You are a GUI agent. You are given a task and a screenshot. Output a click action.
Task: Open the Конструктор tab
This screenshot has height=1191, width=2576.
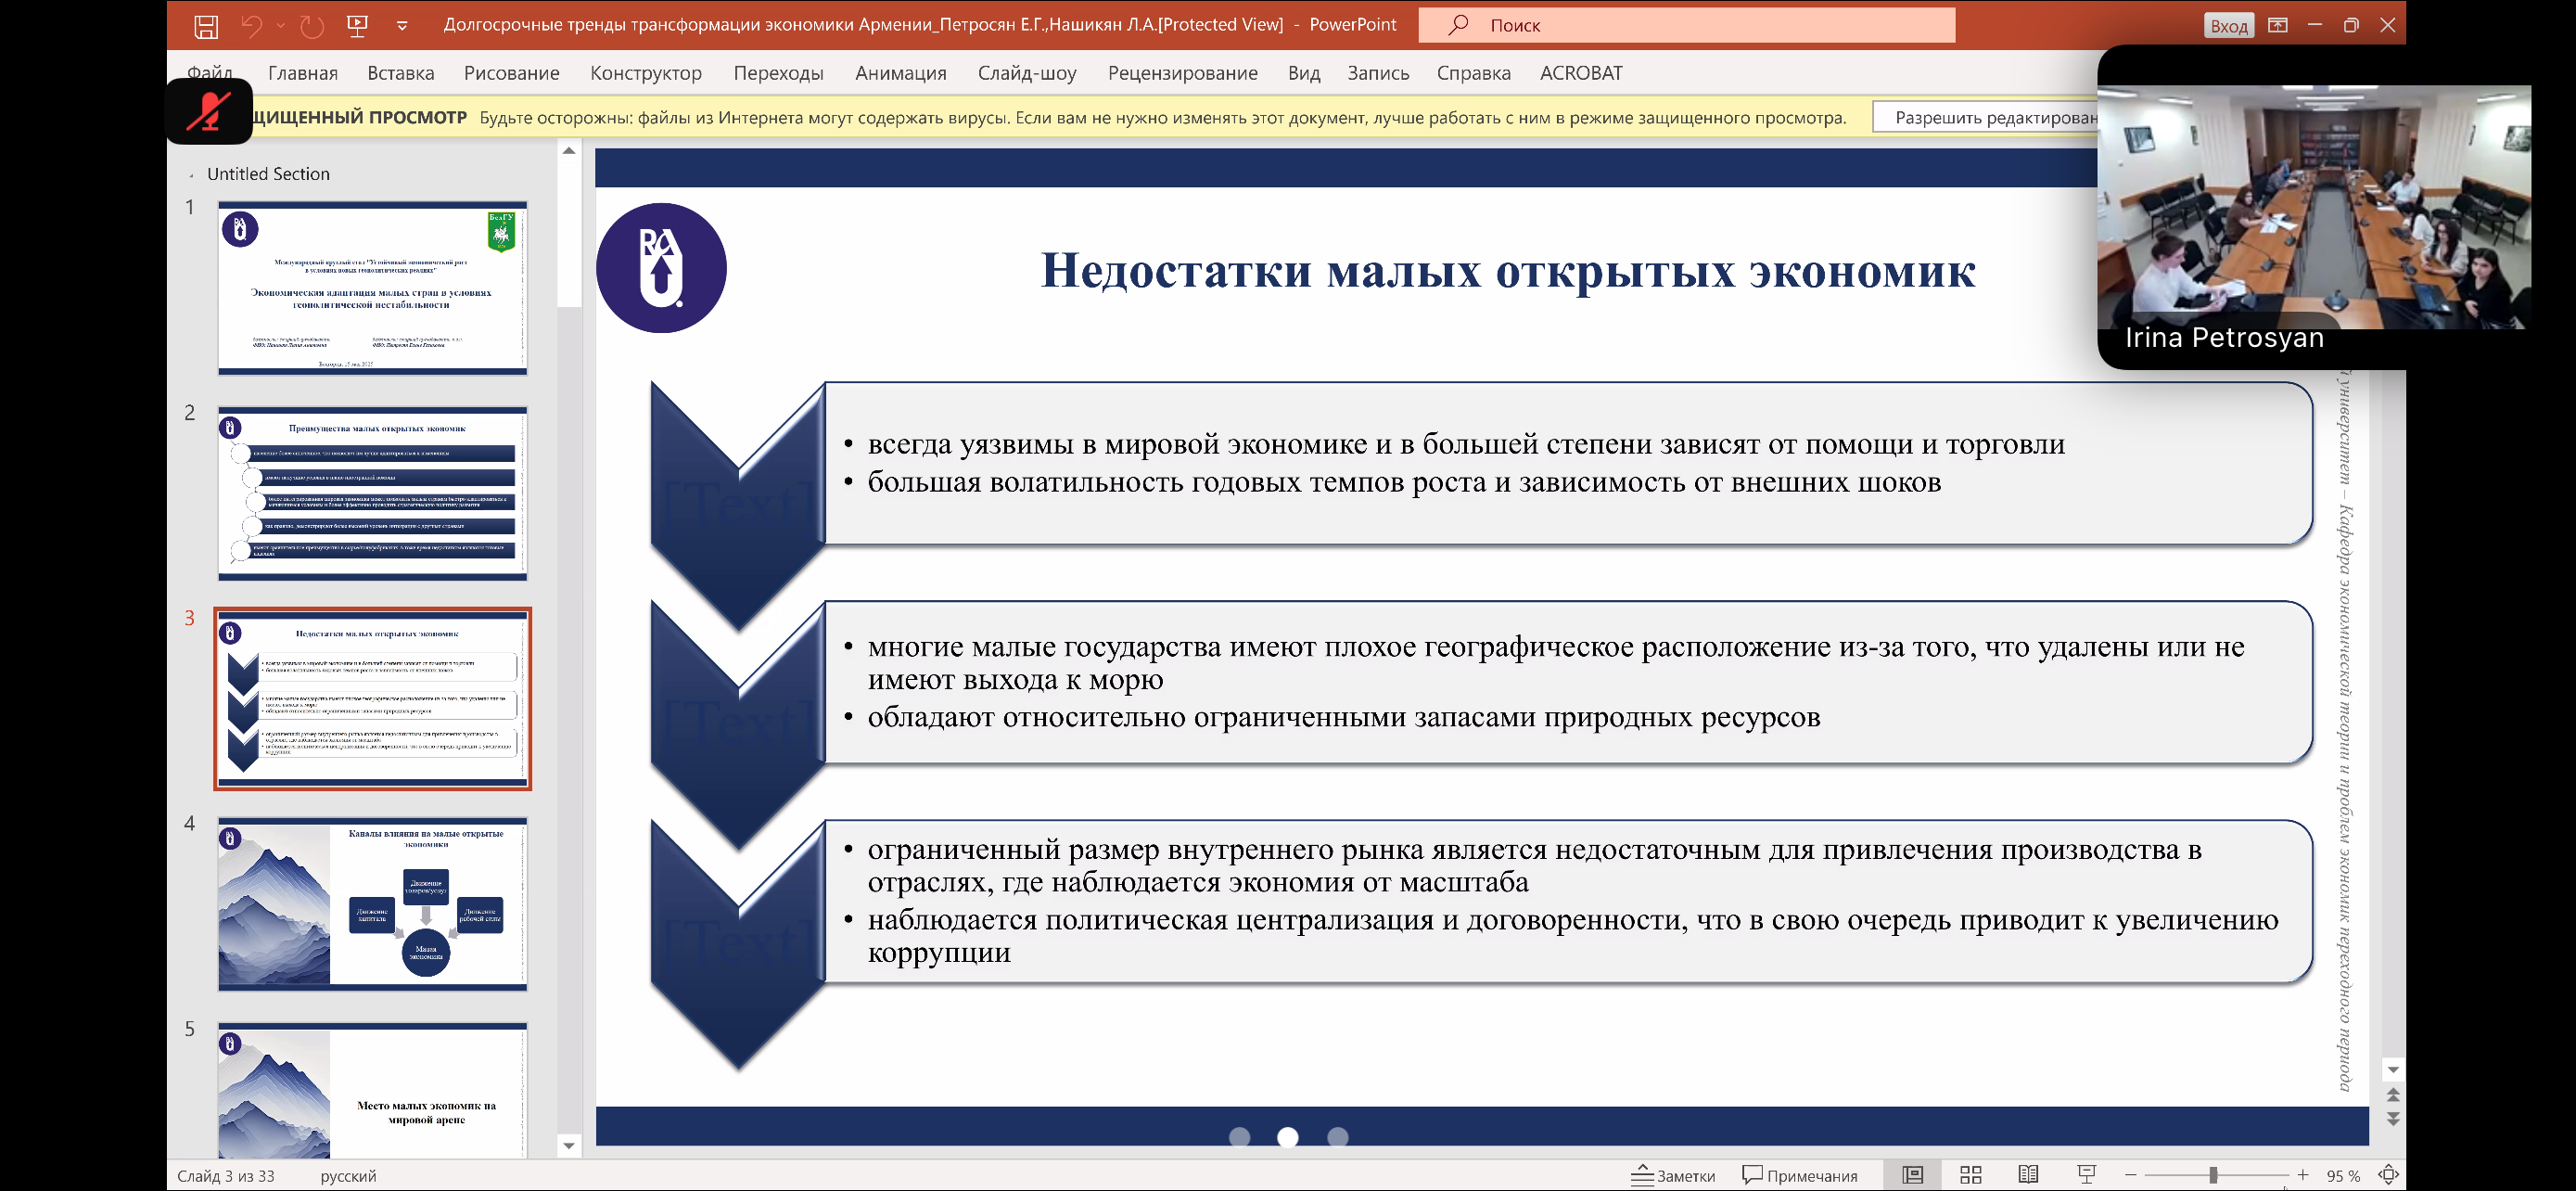click(x=646, y=73)
